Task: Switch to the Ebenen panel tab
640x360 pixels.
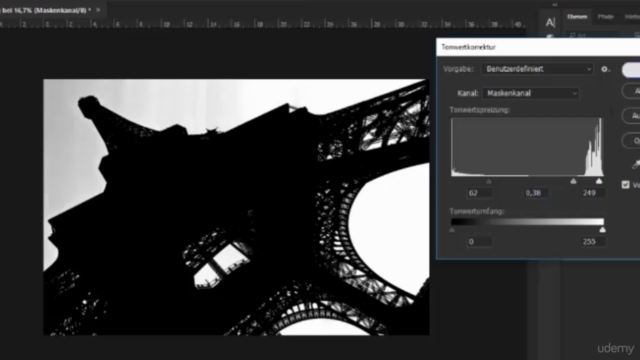Action: coord(577,17)
